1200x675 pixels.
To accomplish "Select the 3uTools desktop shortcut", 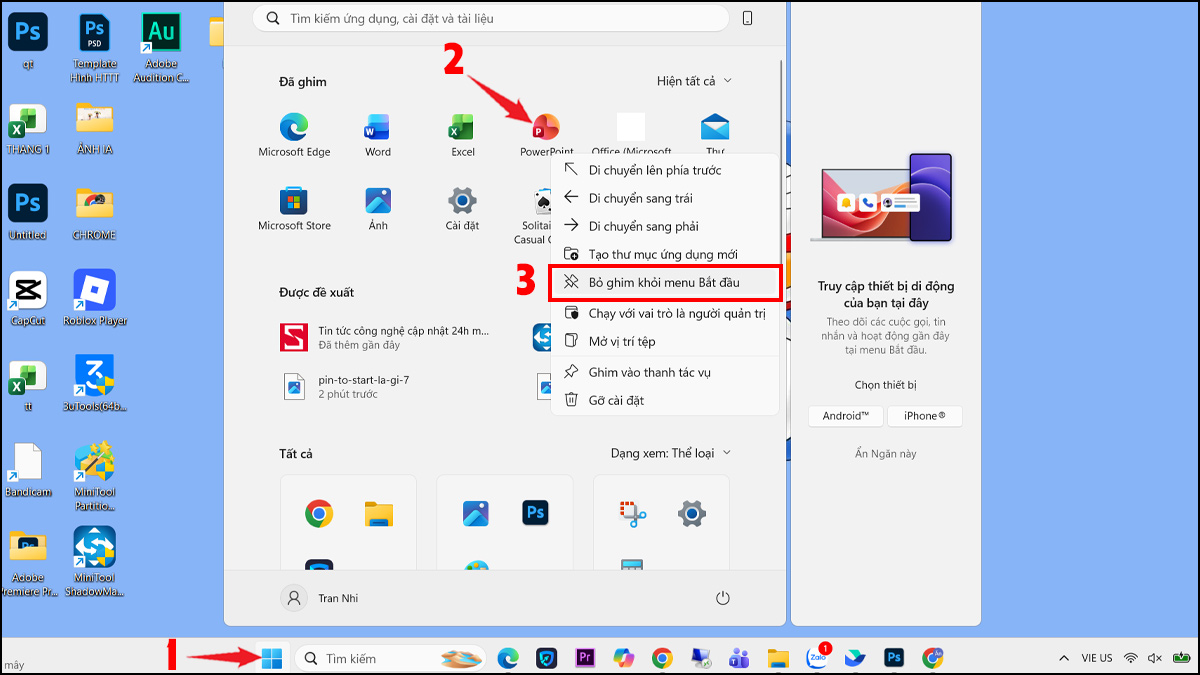I will (x=94, y=384).
